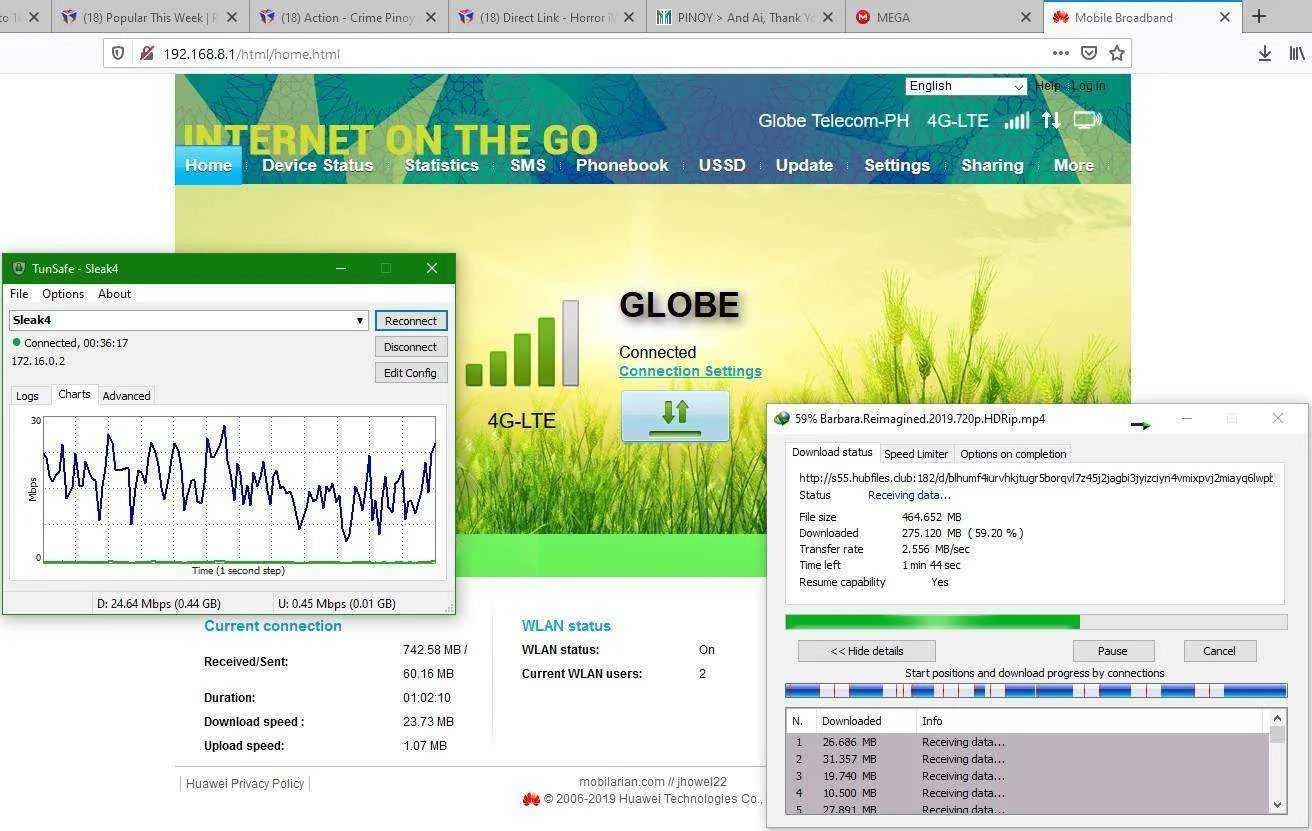
Task: Go to the Update page
Action: [x=804, y=166]
